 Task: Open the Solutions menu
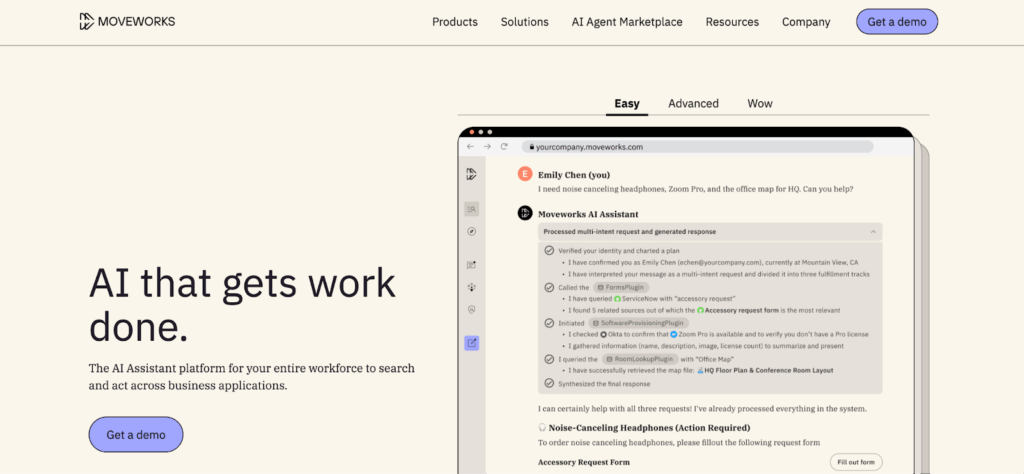coord(524,22)
